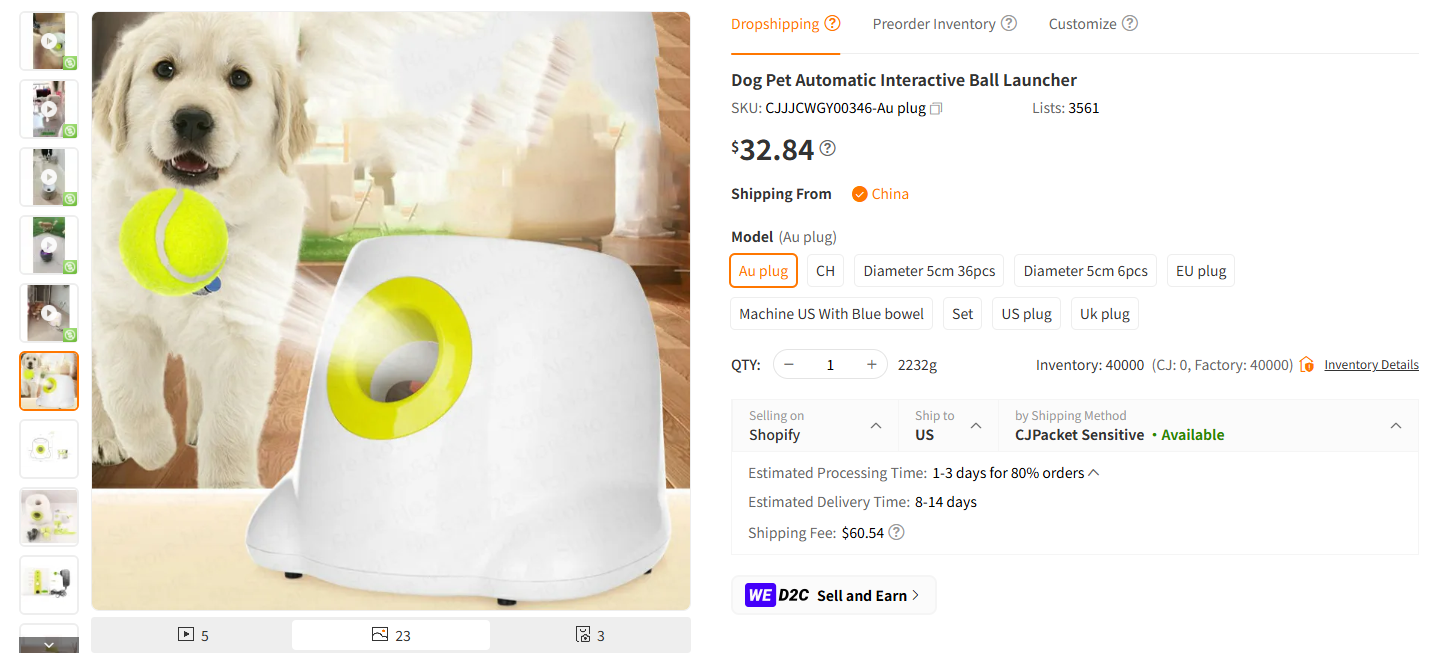
Task: Open the CJPacket Sensitive shipping method dropdown
Action: [1207, 426]
